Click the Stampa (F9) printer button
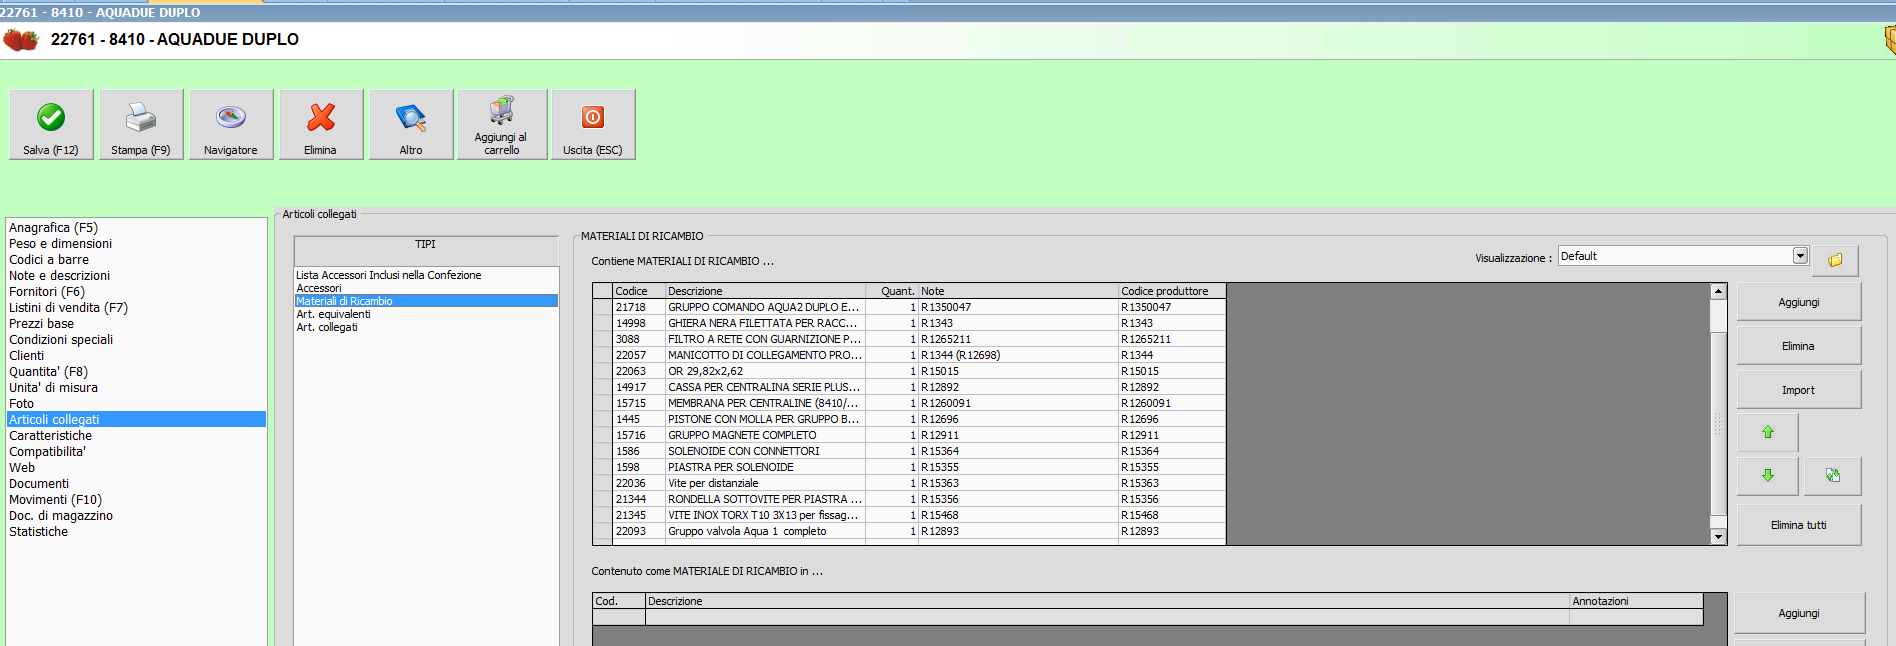Viewport: 1896px width, 646px height. click(x=141, y=125)
